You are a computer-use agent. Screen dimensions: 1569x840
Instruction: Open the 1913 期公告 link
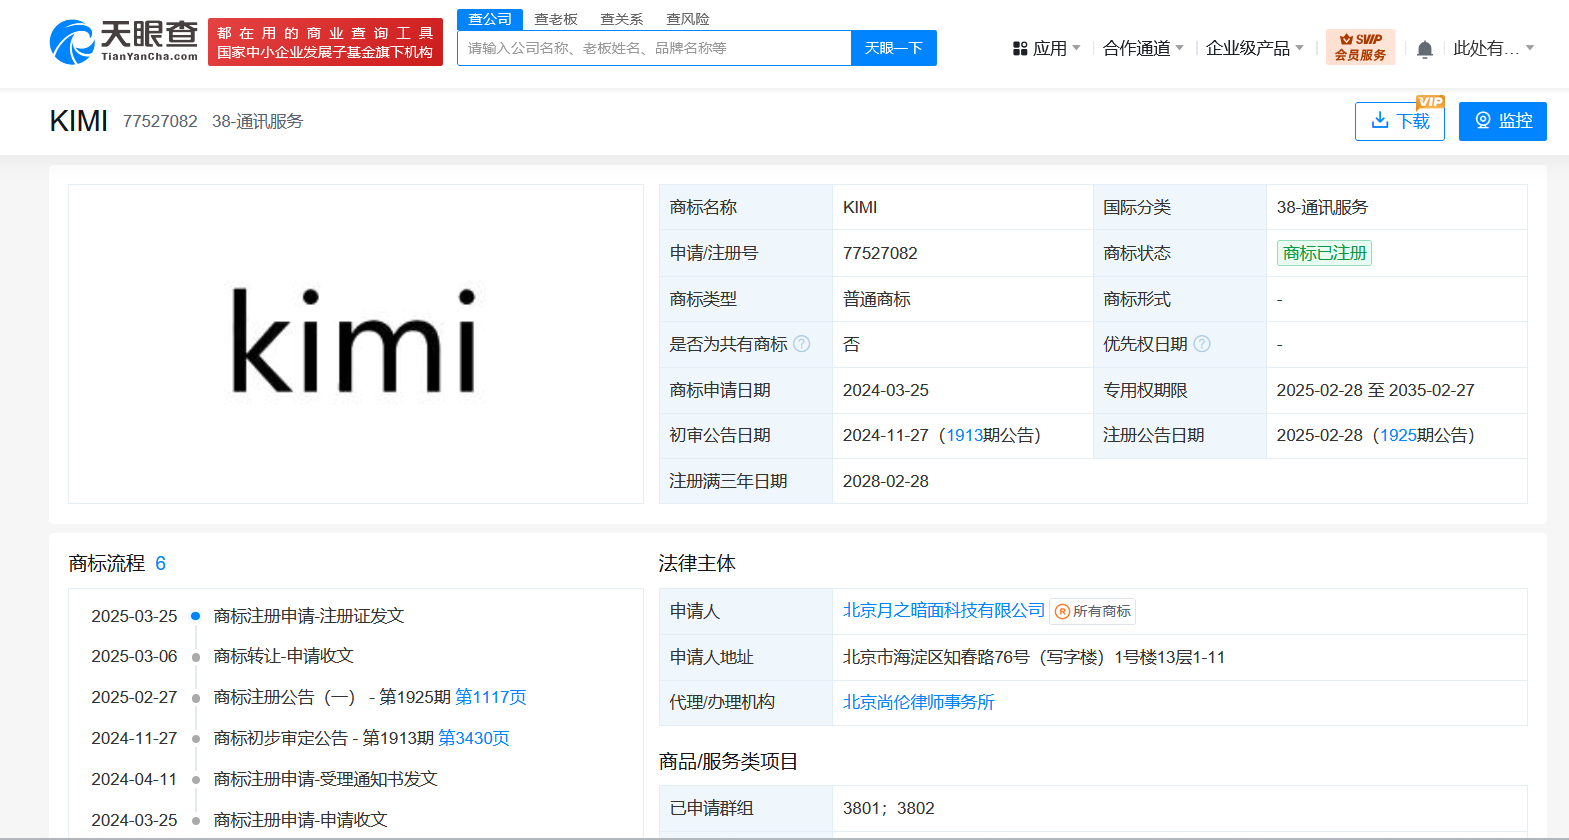[x=964, y=436]
